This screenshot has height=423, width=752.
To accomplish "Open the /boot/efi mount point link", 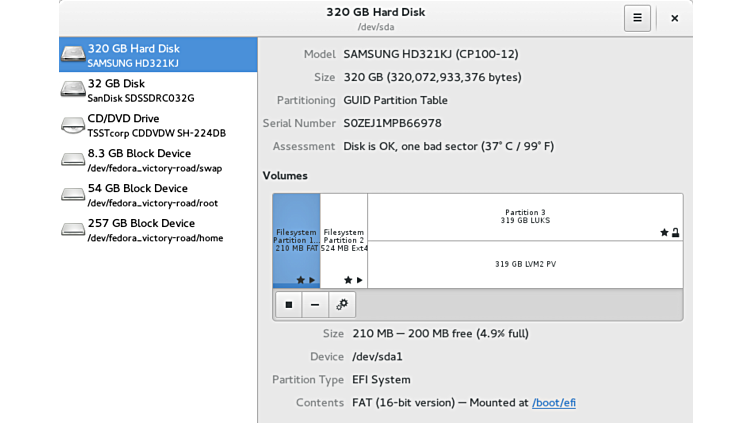I will pyautogui.click(x=553, y=403).
